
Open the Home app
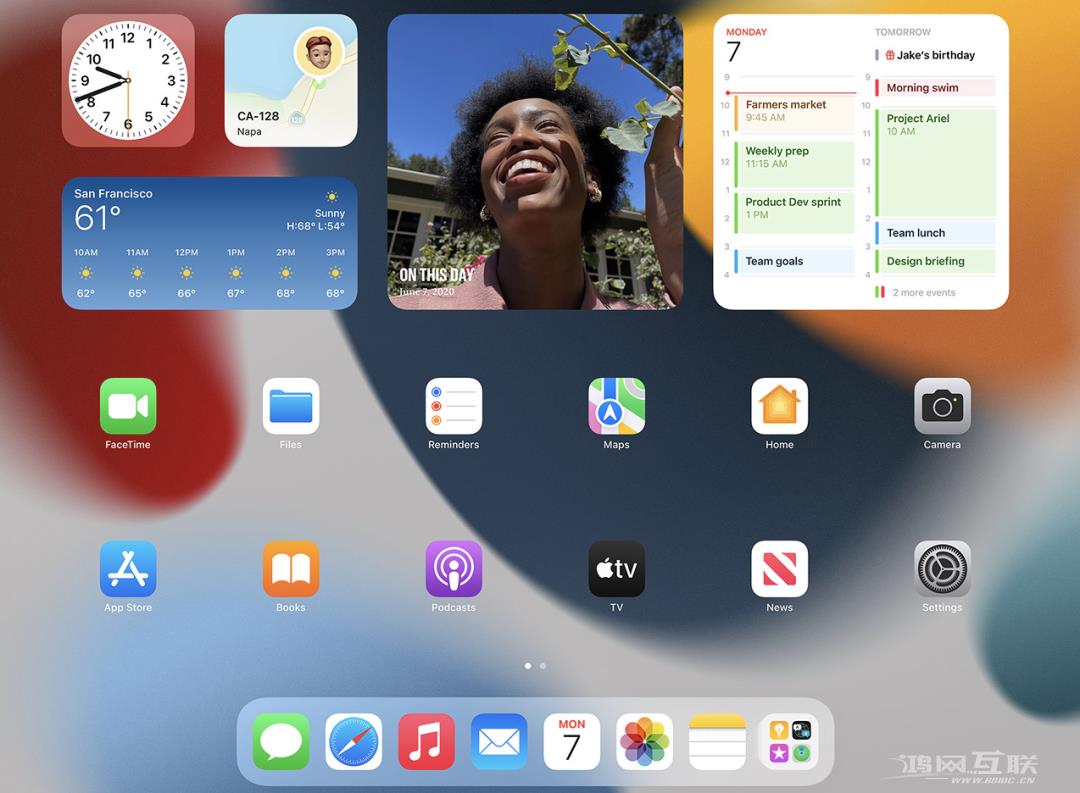pos(779,405)
